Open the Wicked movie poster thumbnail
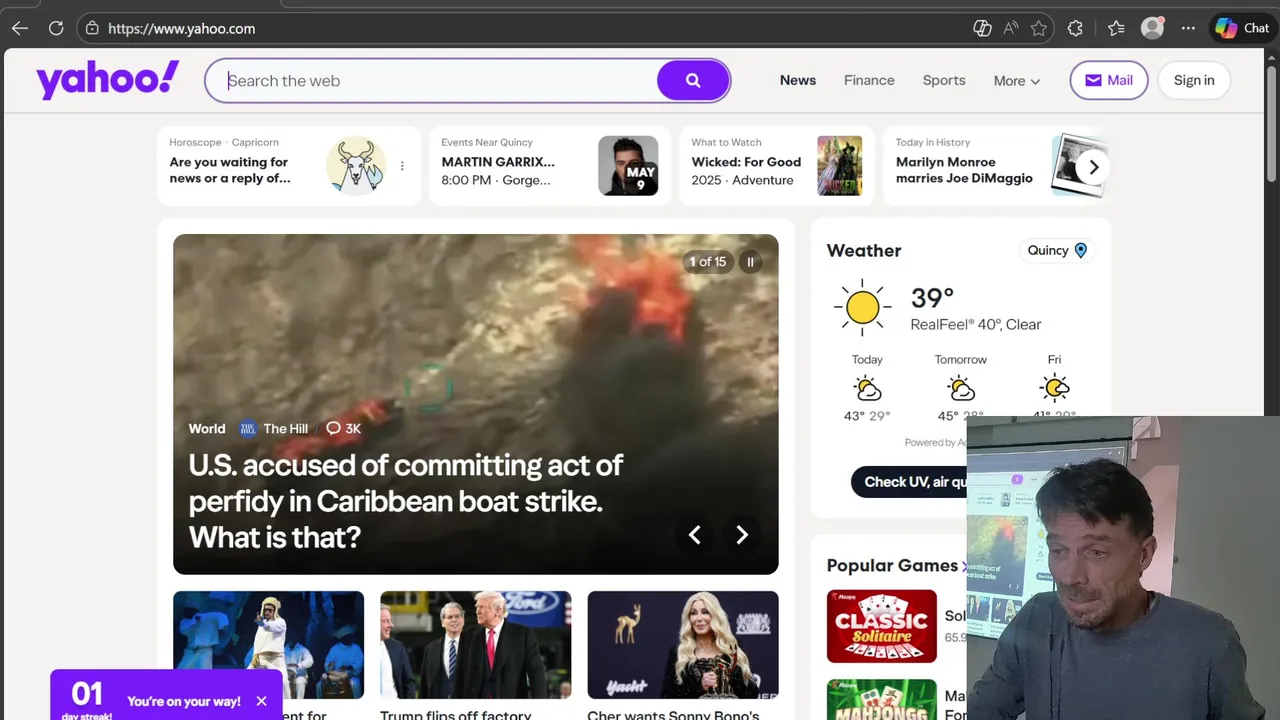This screenshot has width=1280, height=720. click(839, 166)
